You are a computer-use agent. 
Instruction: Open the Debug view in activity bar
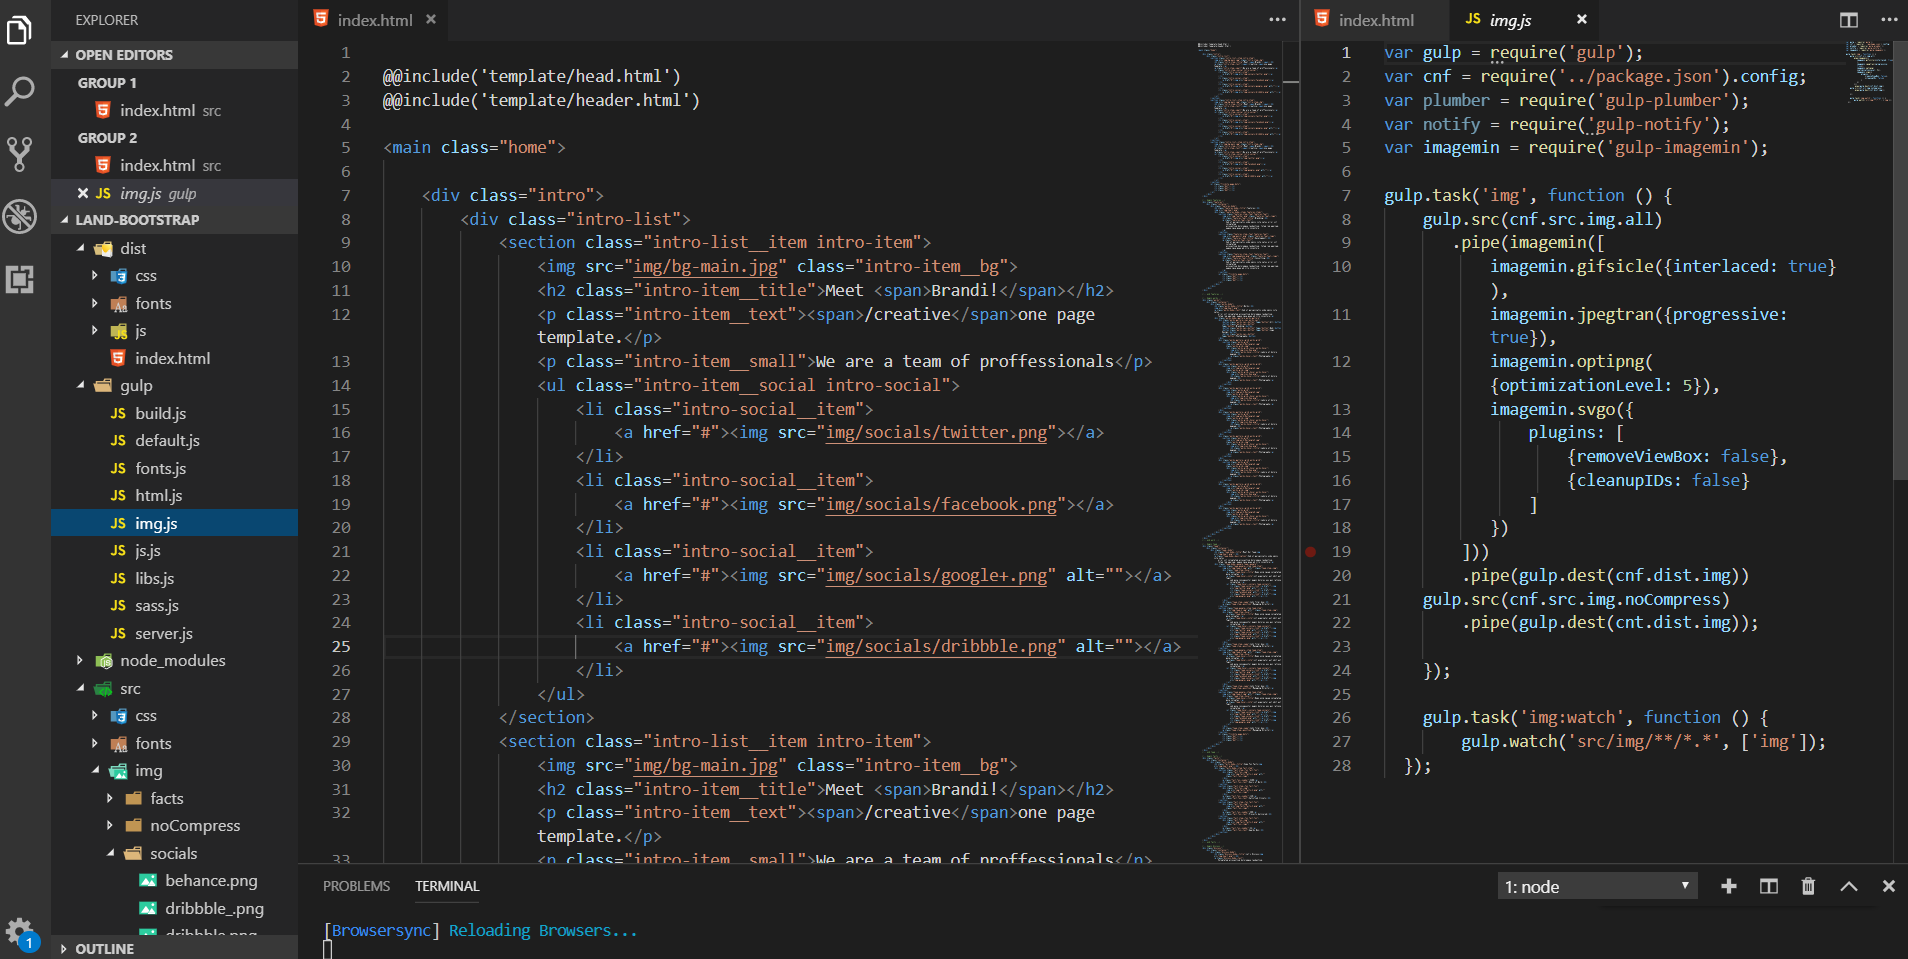click(x=20, y=216)
